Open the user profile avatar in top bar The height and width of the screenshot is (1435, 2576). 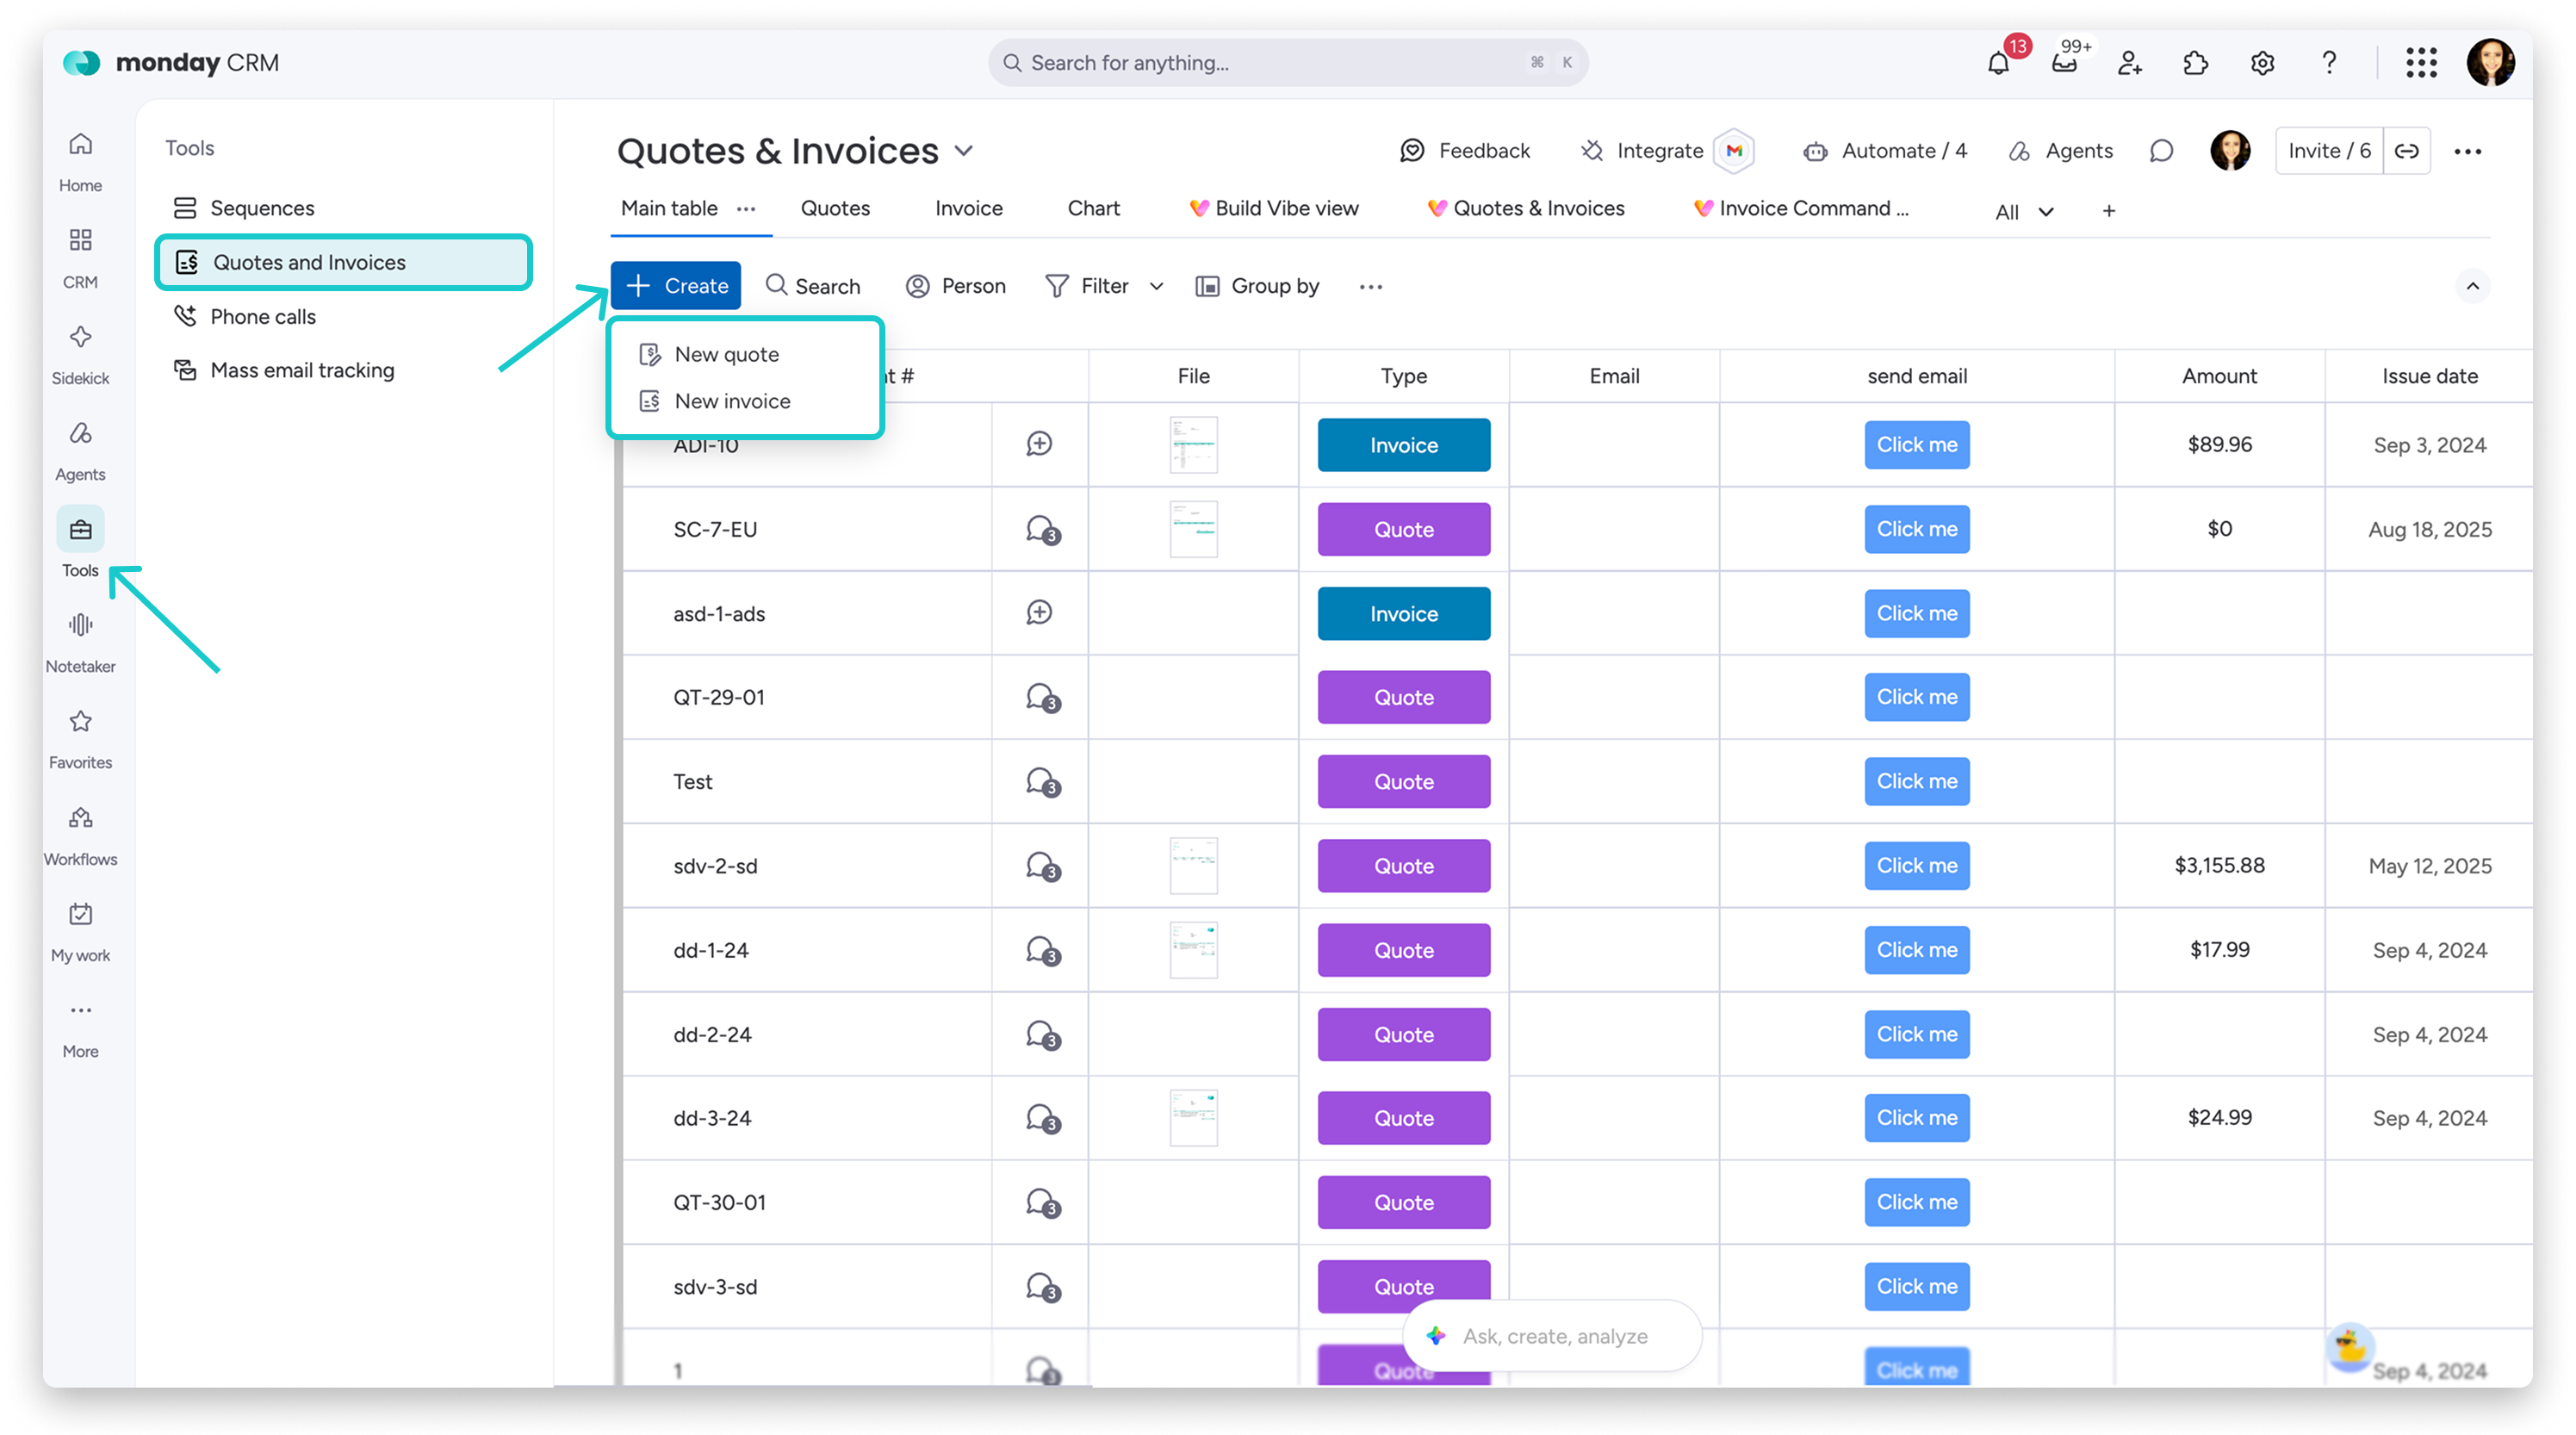[2490, 62]
